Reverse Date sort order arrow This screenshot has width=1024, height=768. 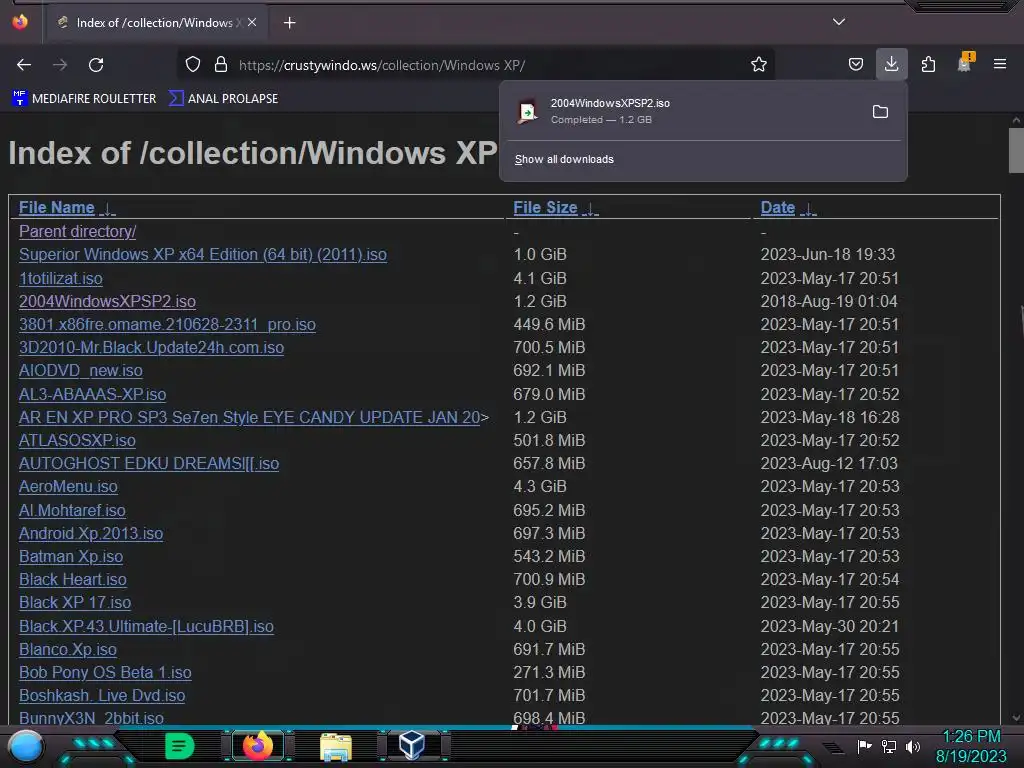tap(808, 209)
